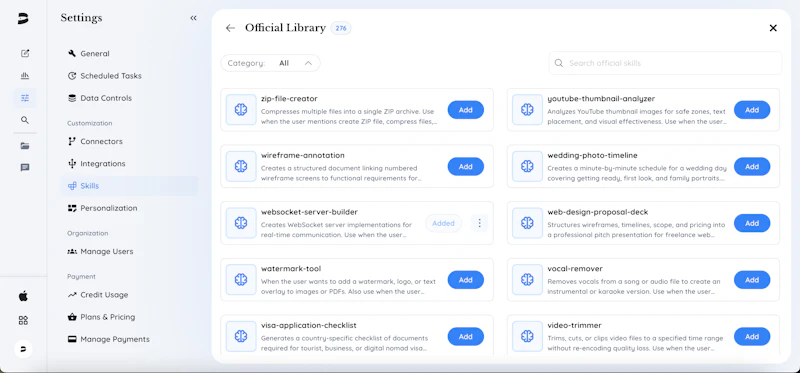The image size is (800, 373).
Task: Open Scheduled Tasks
Action: [129, 76]
